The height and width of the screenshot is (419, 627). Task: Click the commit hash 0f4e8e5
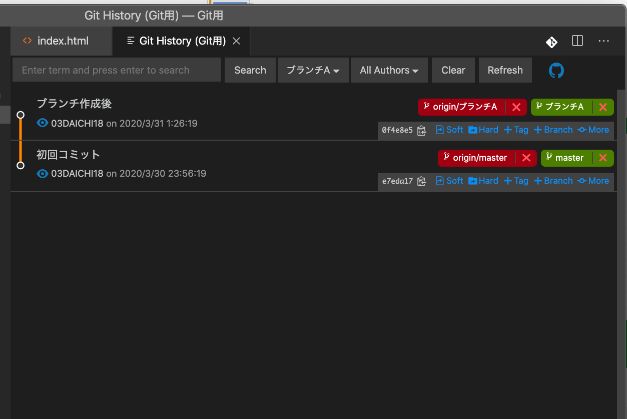coord(397,130)
